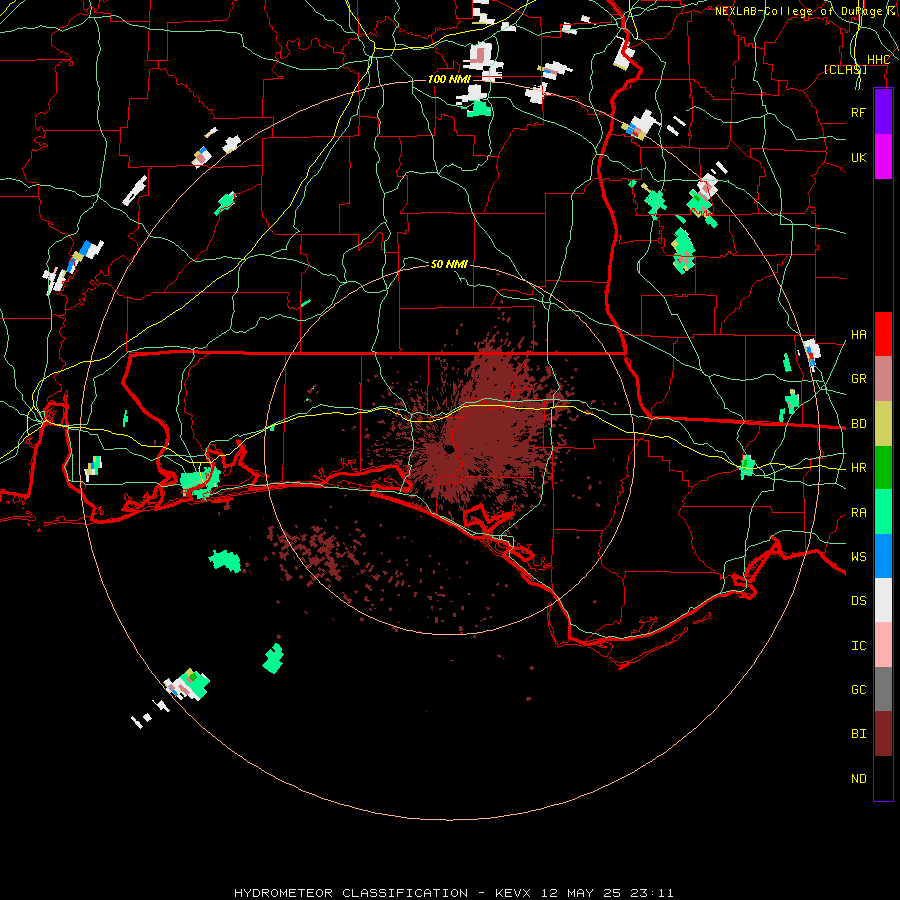Click the 'RA' legend label

(x=858, y=512)
